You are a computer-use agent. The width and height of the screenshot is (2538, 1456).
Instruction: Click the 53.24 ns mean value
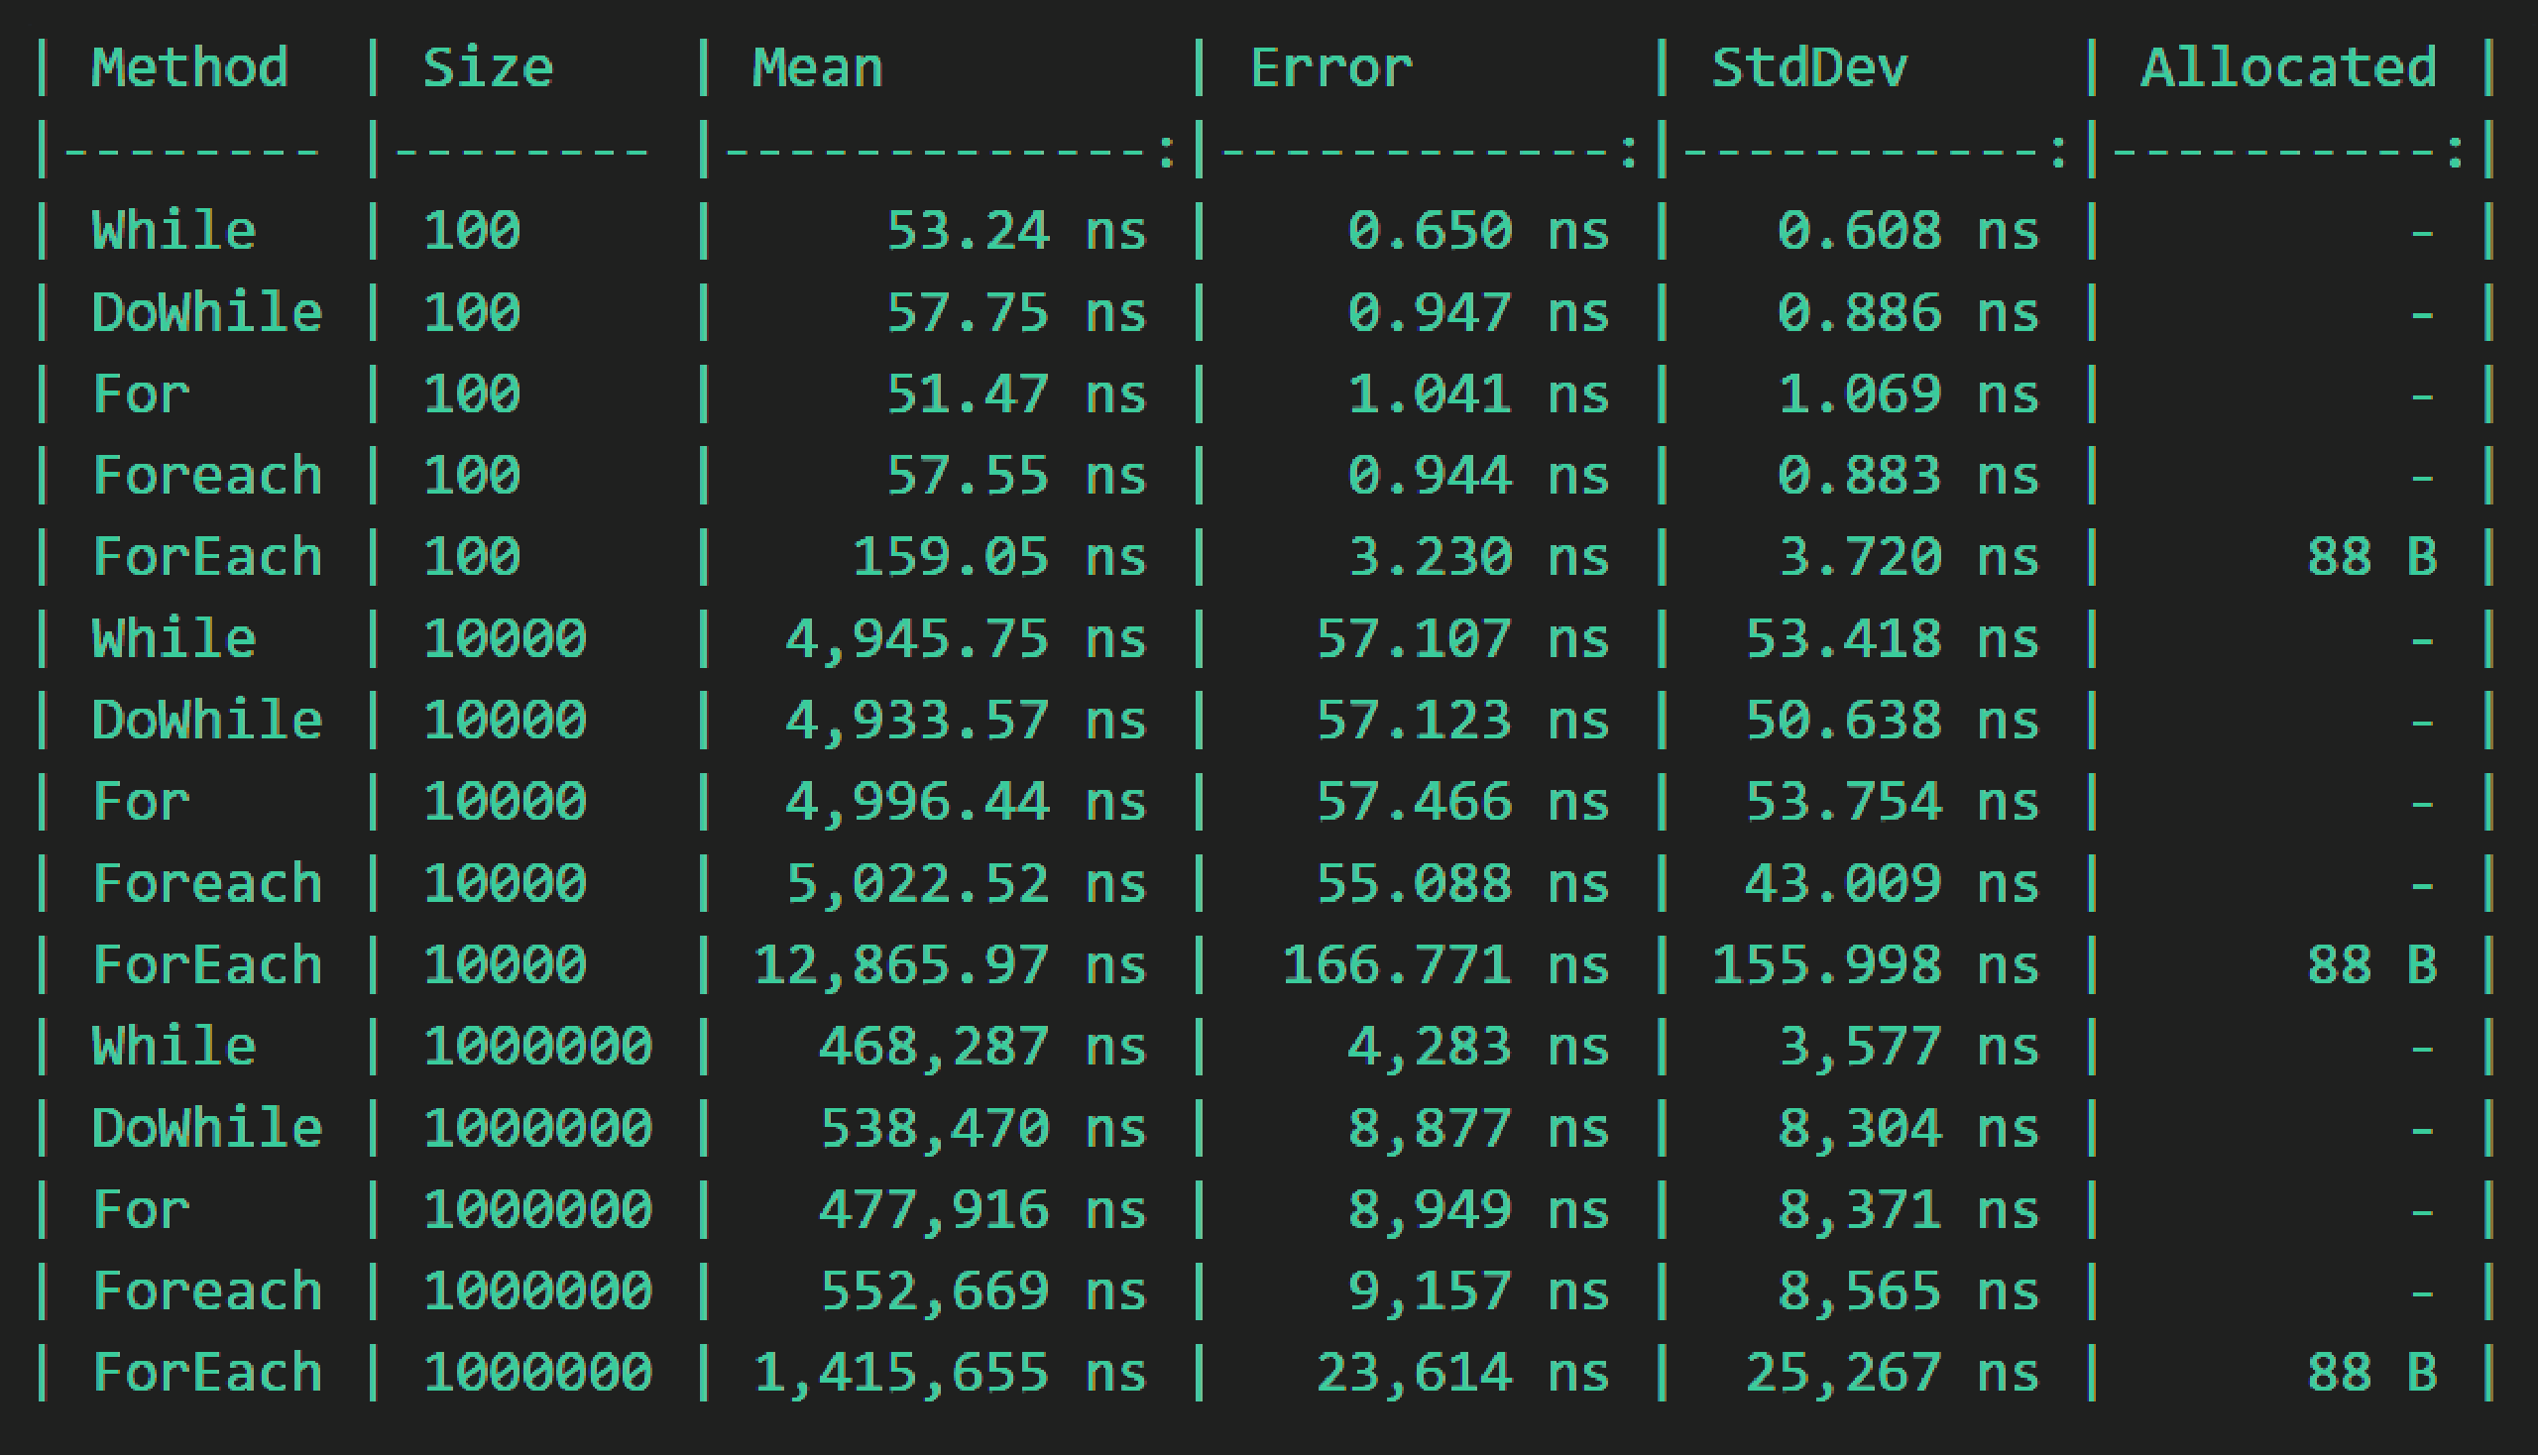tap(1016, 231)
